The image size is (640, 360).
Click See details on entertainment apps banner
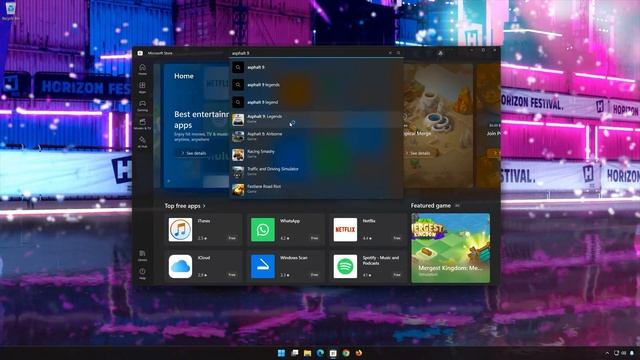point(194,153)
